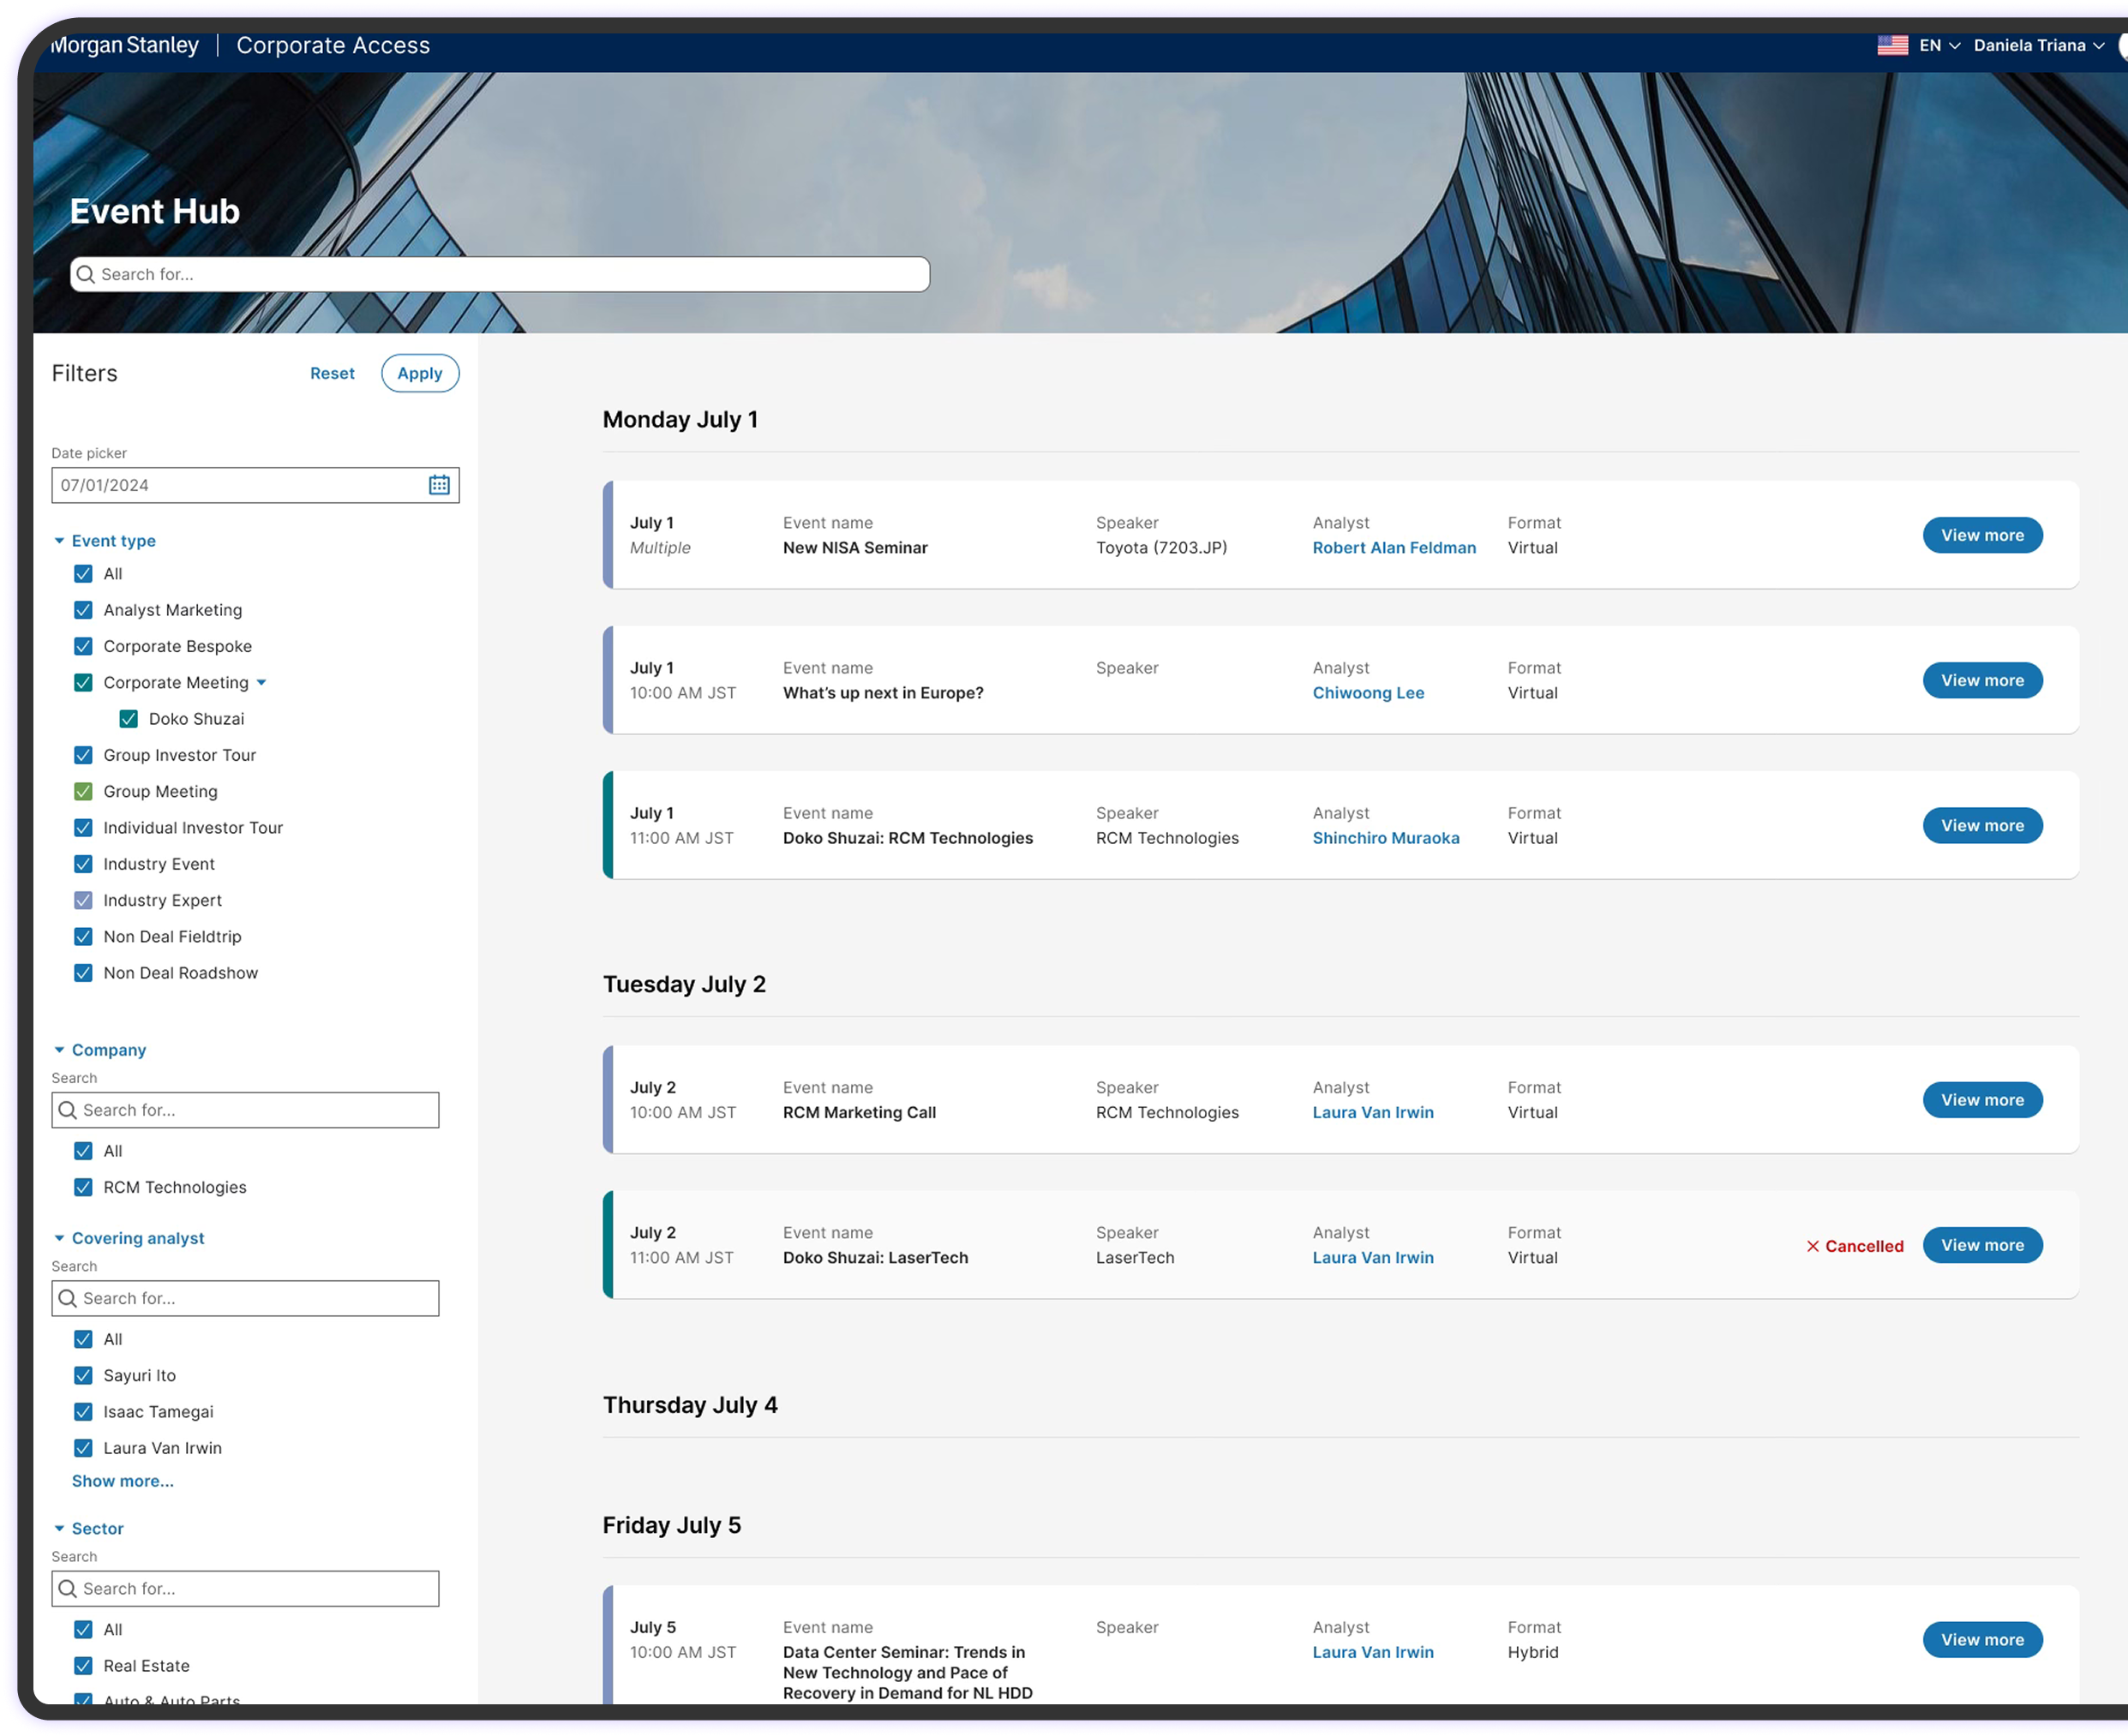Click the Sector search magnifier icon

[68, 1588]
